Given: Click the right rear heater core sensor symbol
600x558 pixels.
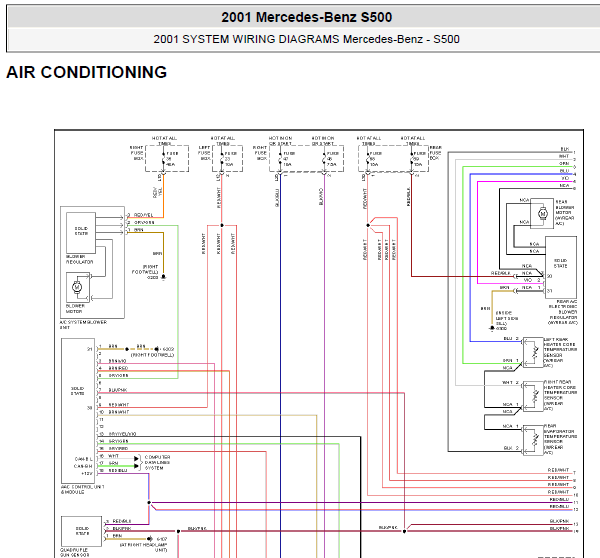Looking at the screenshot, I should pyautogui.click(x=533, y=396).
